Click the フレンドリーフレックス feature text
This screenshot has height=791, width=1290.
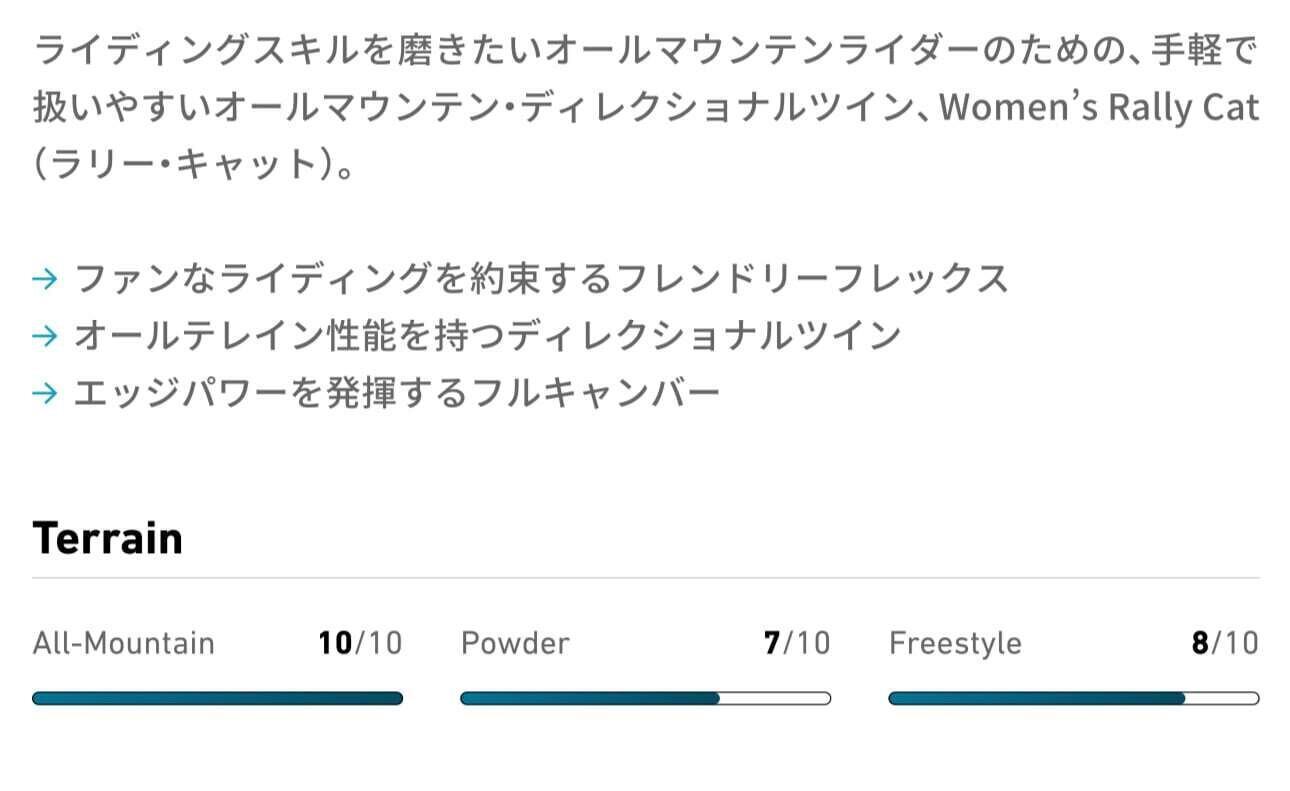541,279
